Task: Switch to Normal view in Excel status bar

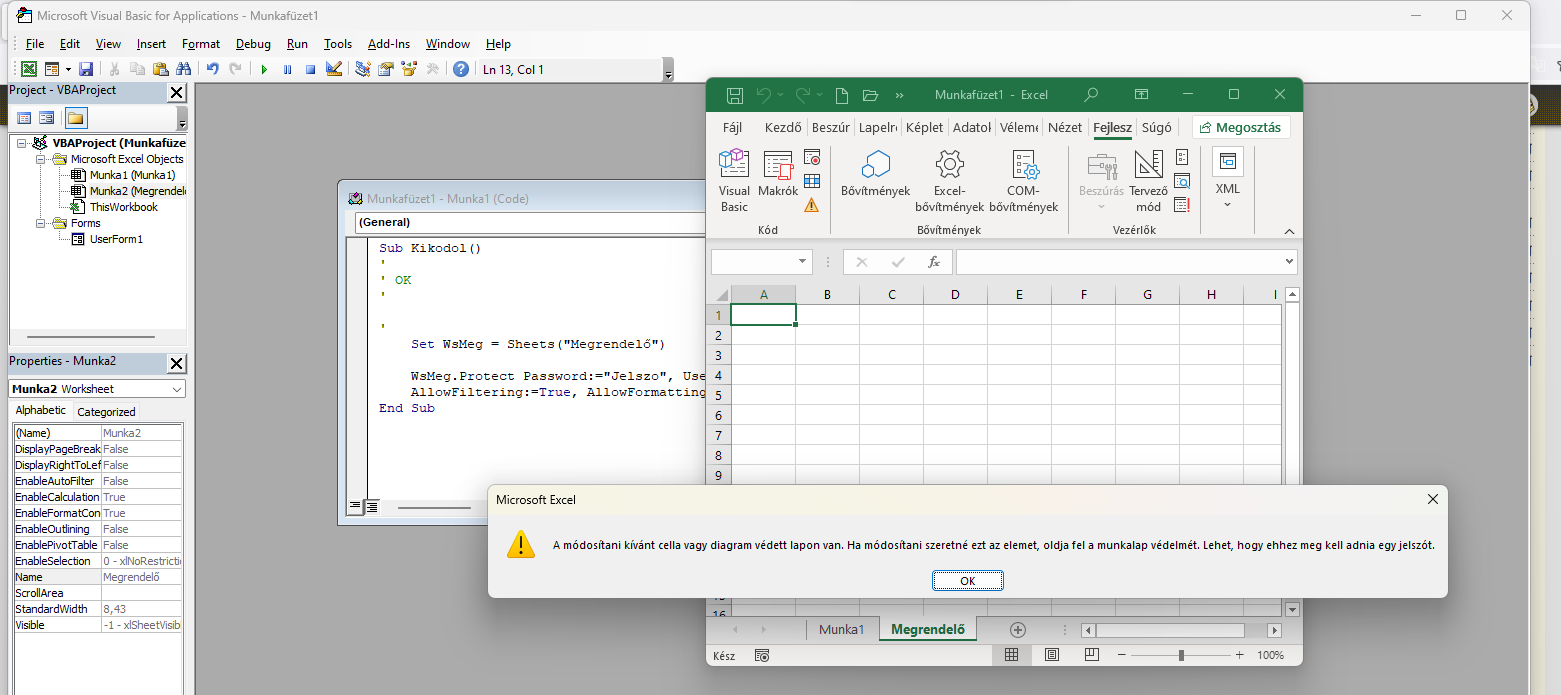Action: [1011, 655]
